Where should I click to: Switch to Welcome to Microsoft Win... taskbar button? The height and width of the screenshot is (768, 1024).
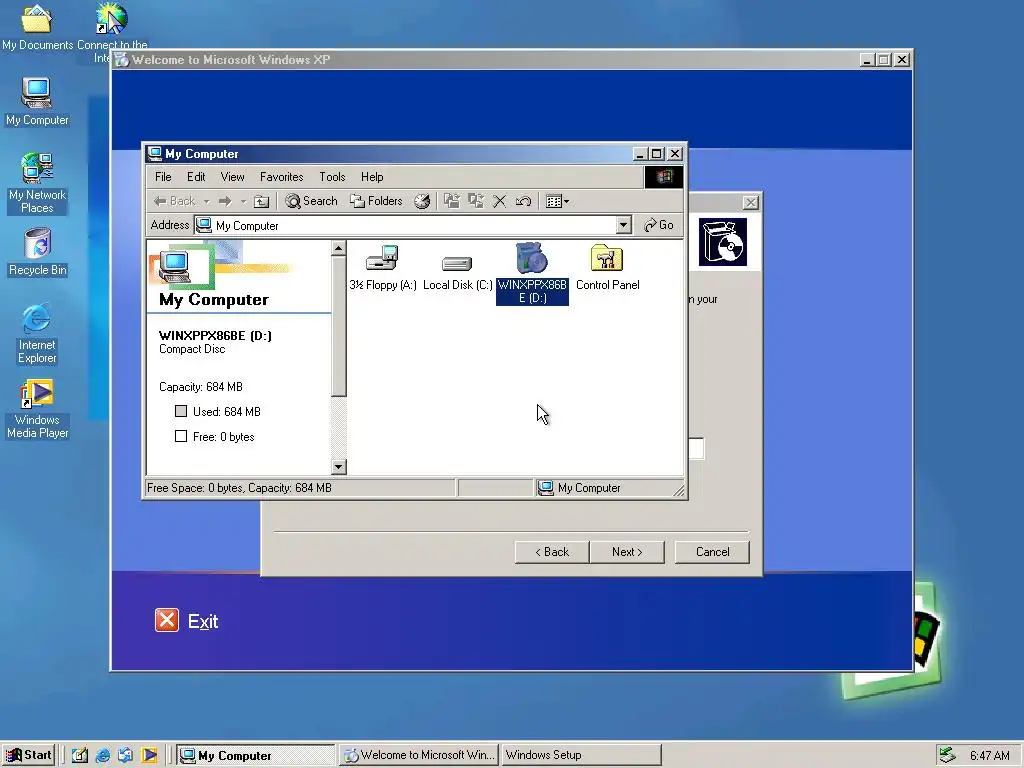419,756
